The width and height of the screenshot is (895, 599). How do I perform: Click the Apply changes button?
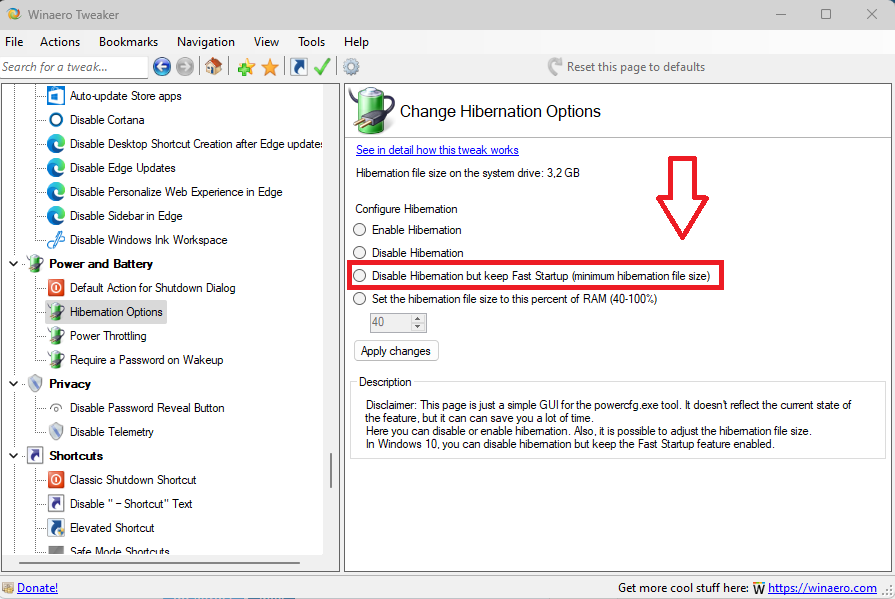[396, 351]
